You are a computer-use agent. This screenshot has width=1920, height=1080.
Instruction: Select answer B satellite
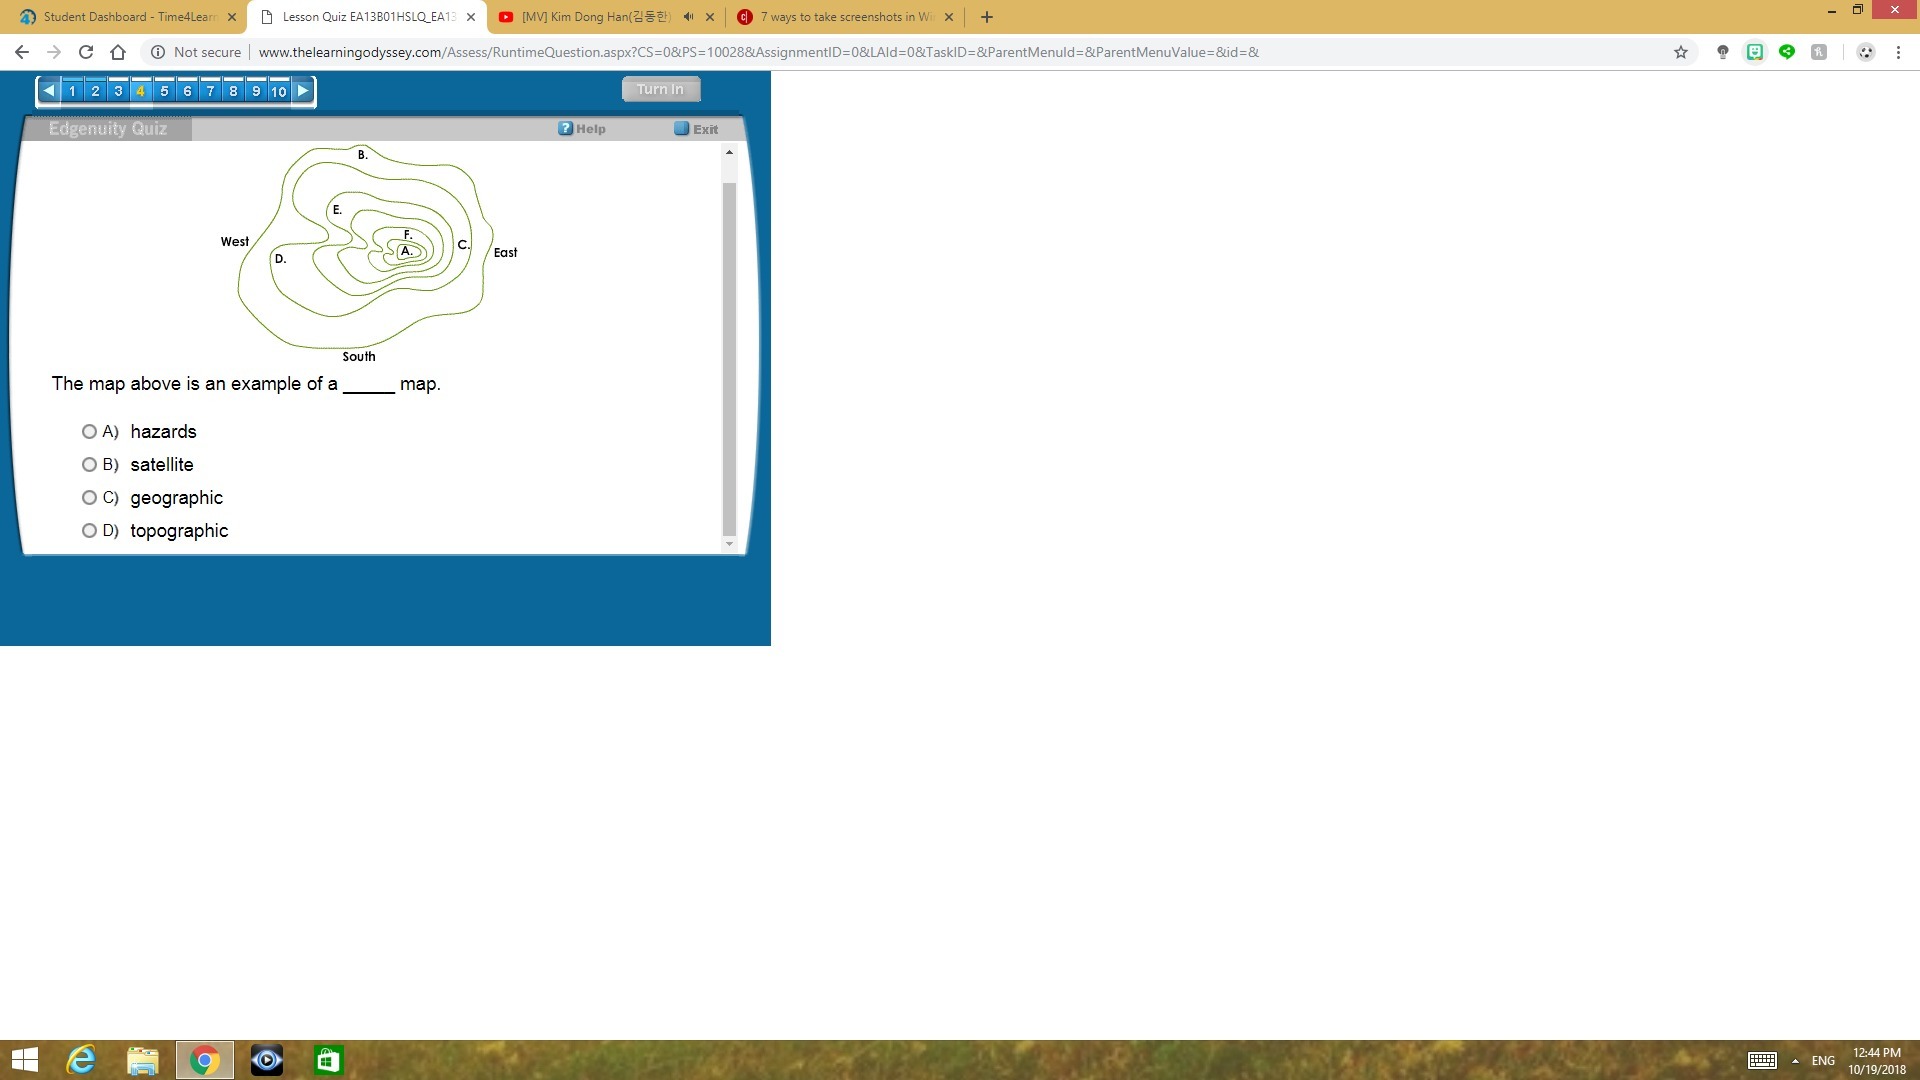click(x=89, y=465)
